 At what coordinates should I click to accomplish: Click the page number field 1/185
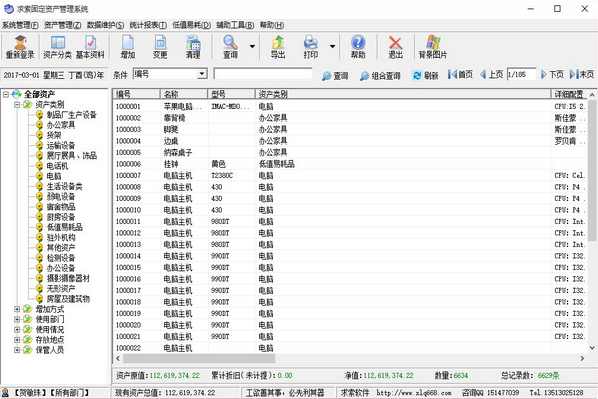pos(521,74)
